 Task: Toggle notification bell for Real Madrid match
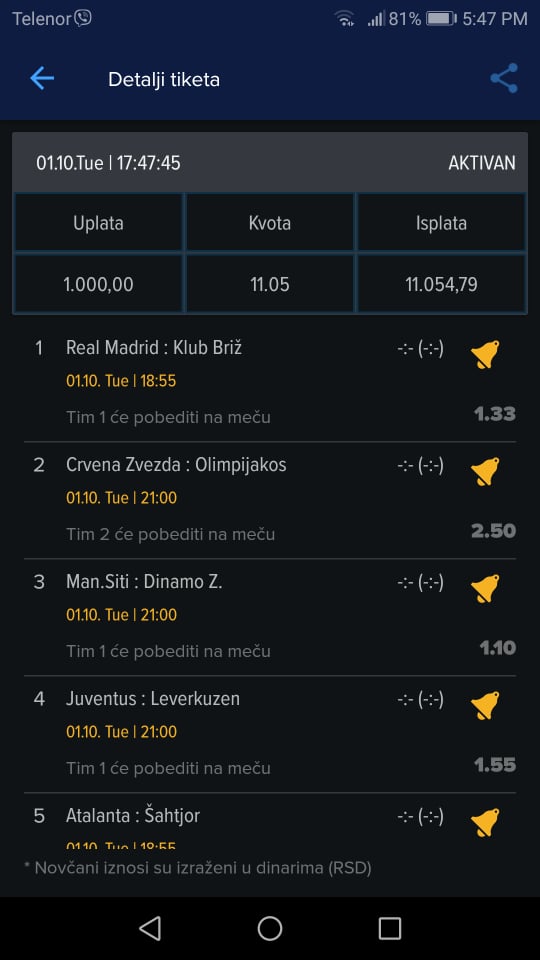[485, 354]
